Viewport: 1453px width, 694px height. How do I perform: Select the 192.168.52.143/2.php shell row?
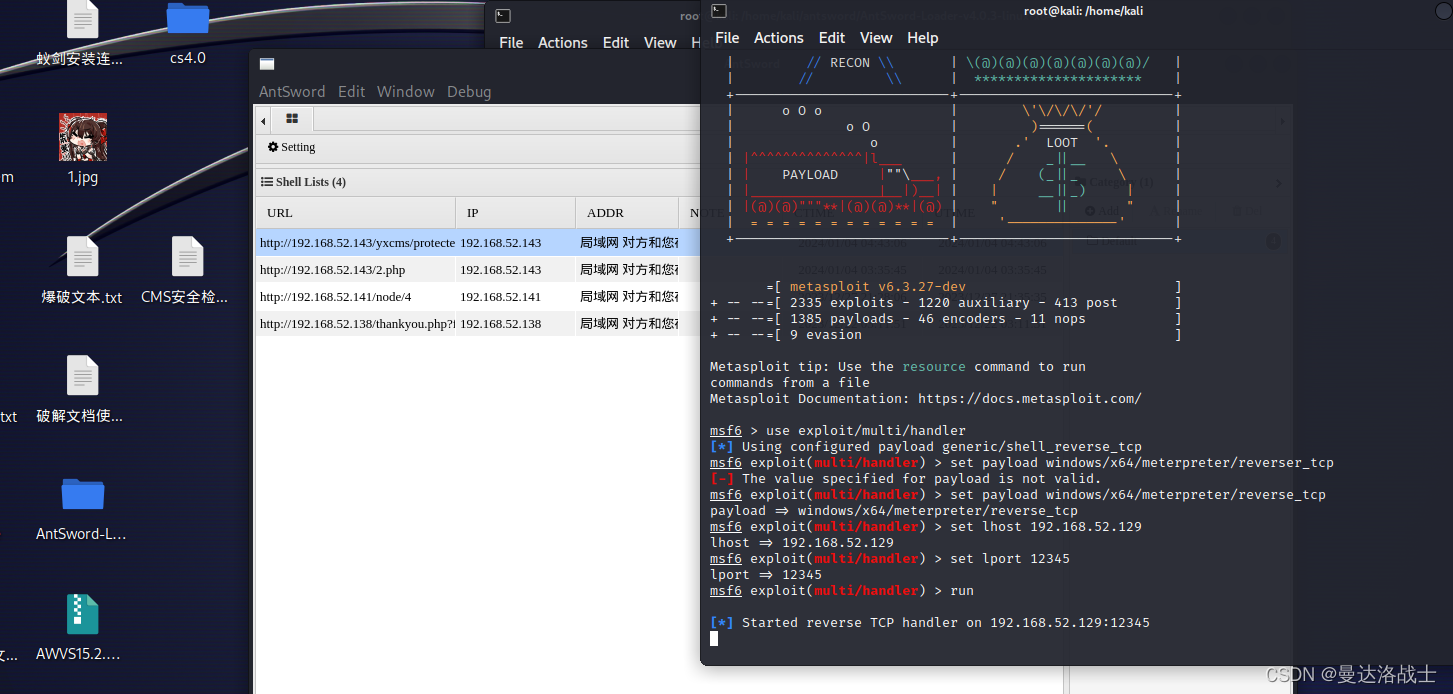point(478,270)
